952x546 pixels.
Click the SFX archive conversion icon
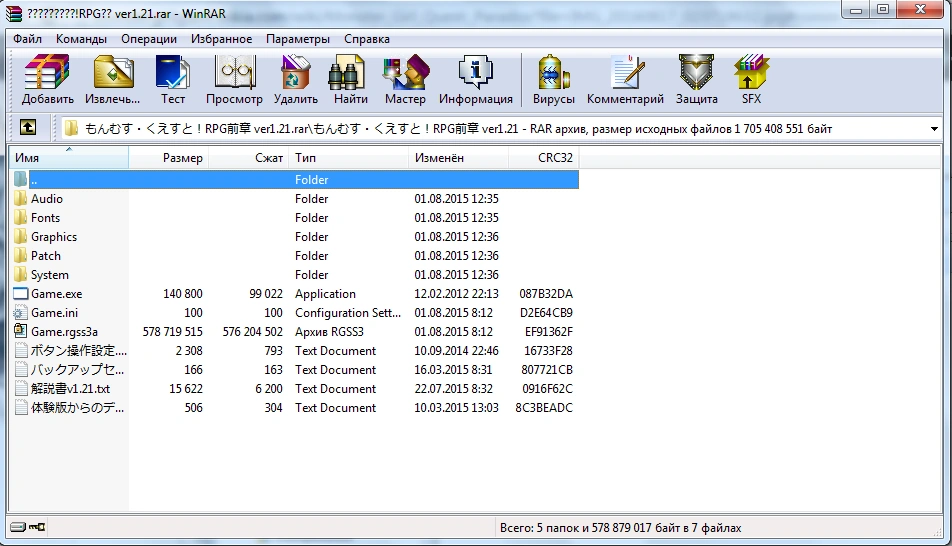point(751,79)
